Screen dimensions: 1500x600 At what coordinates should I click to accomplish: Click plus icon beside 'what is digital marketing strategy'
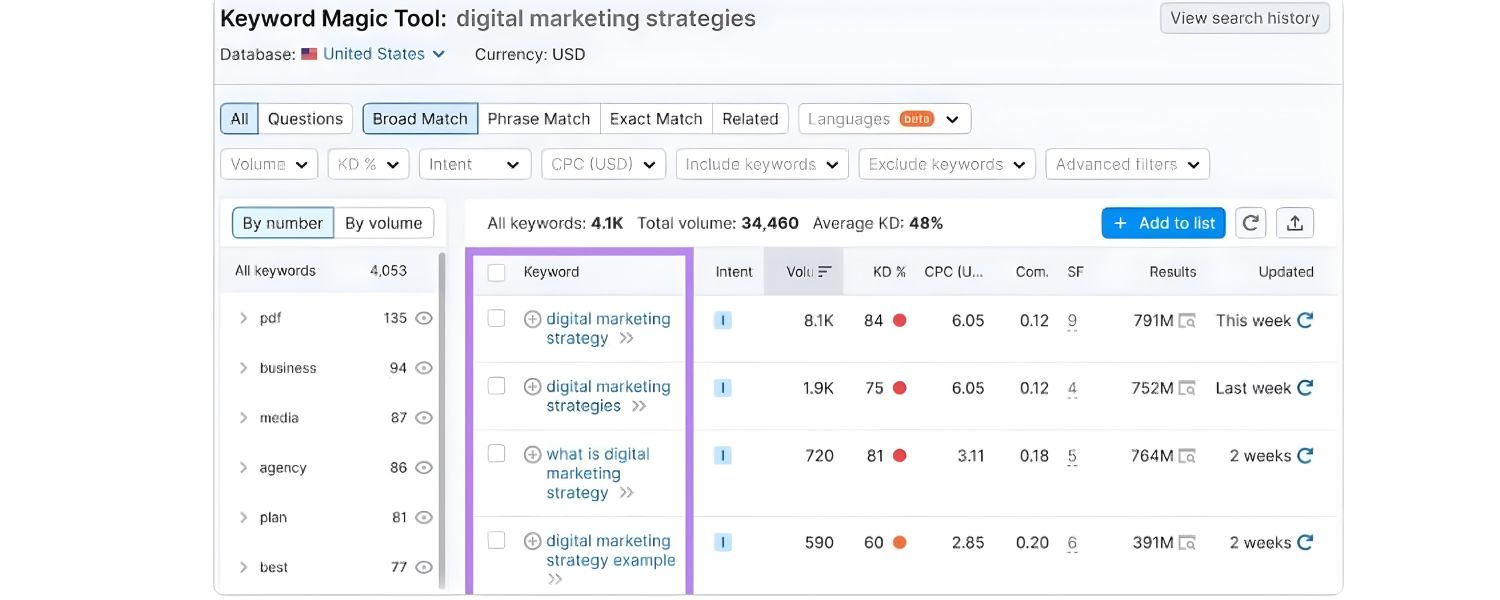pyautogui.click(x=531, y=453)
